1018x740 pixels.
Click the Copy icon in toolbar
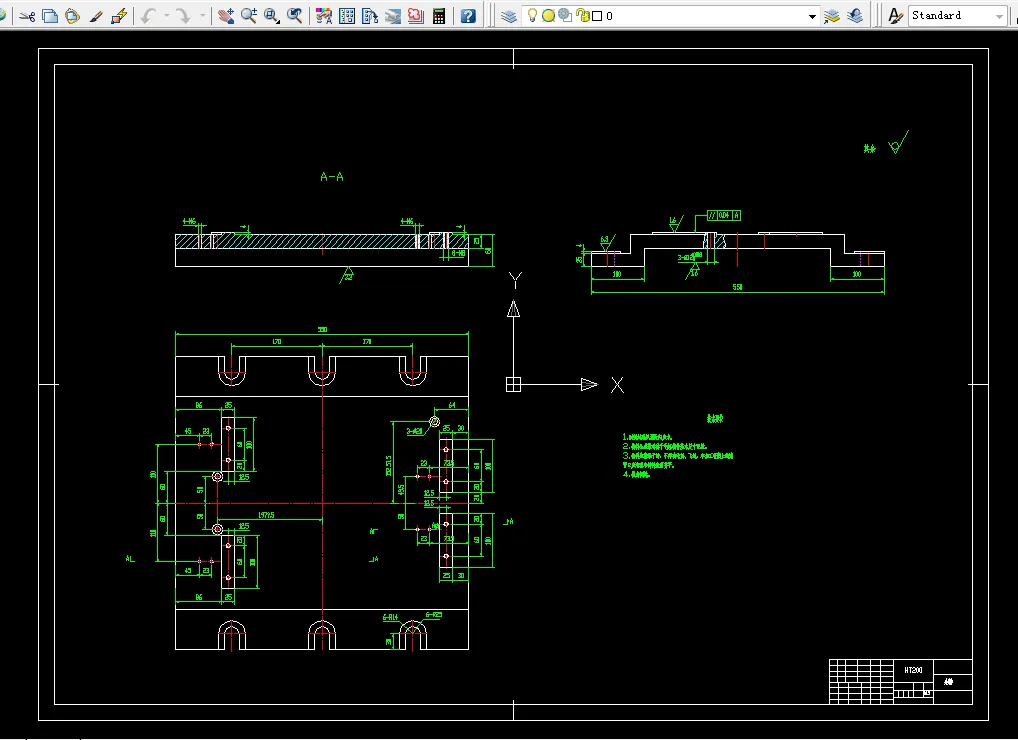[x=50, y=16]
